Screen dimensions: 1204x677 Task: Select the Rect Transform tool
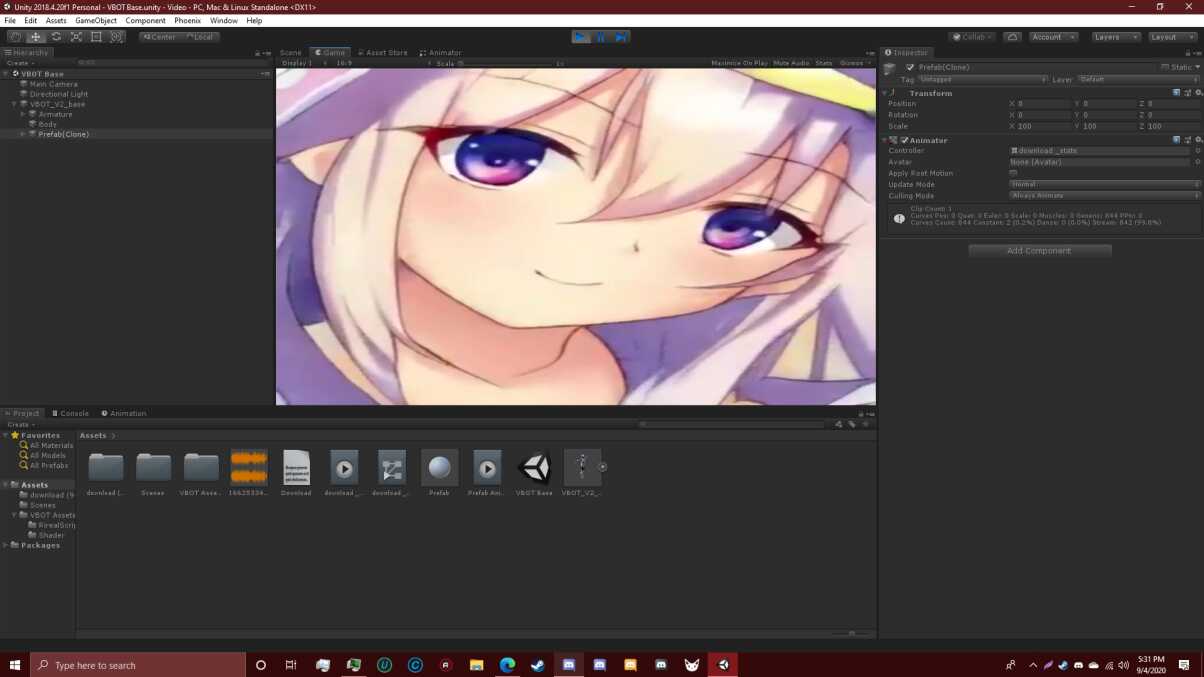[96, 37]
